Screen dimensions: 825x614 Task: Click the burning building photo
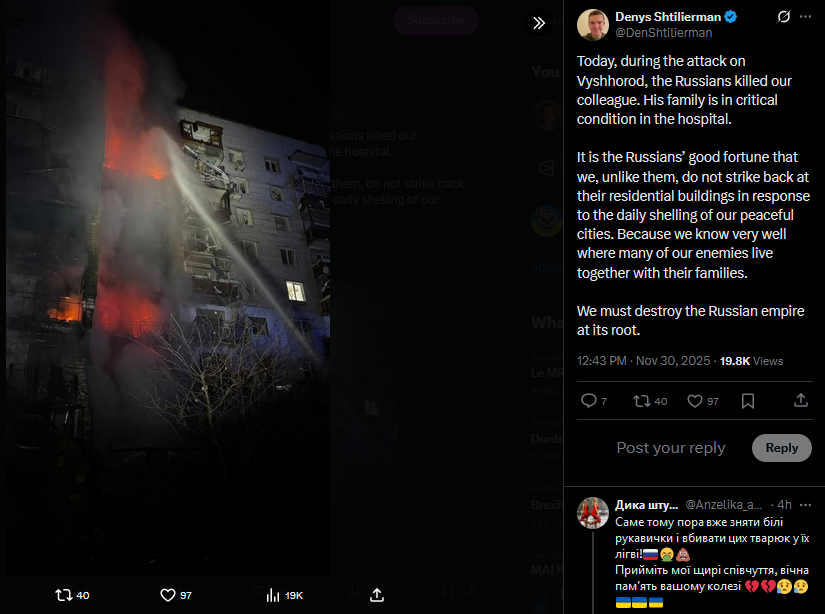(x=168, y=287)
